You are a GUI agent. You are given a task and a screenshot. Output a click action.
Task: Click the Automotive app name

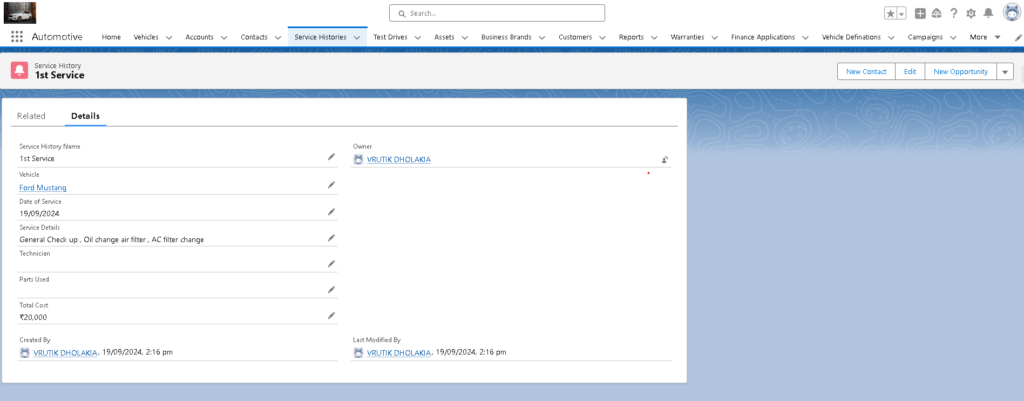(x=57, y=37)
